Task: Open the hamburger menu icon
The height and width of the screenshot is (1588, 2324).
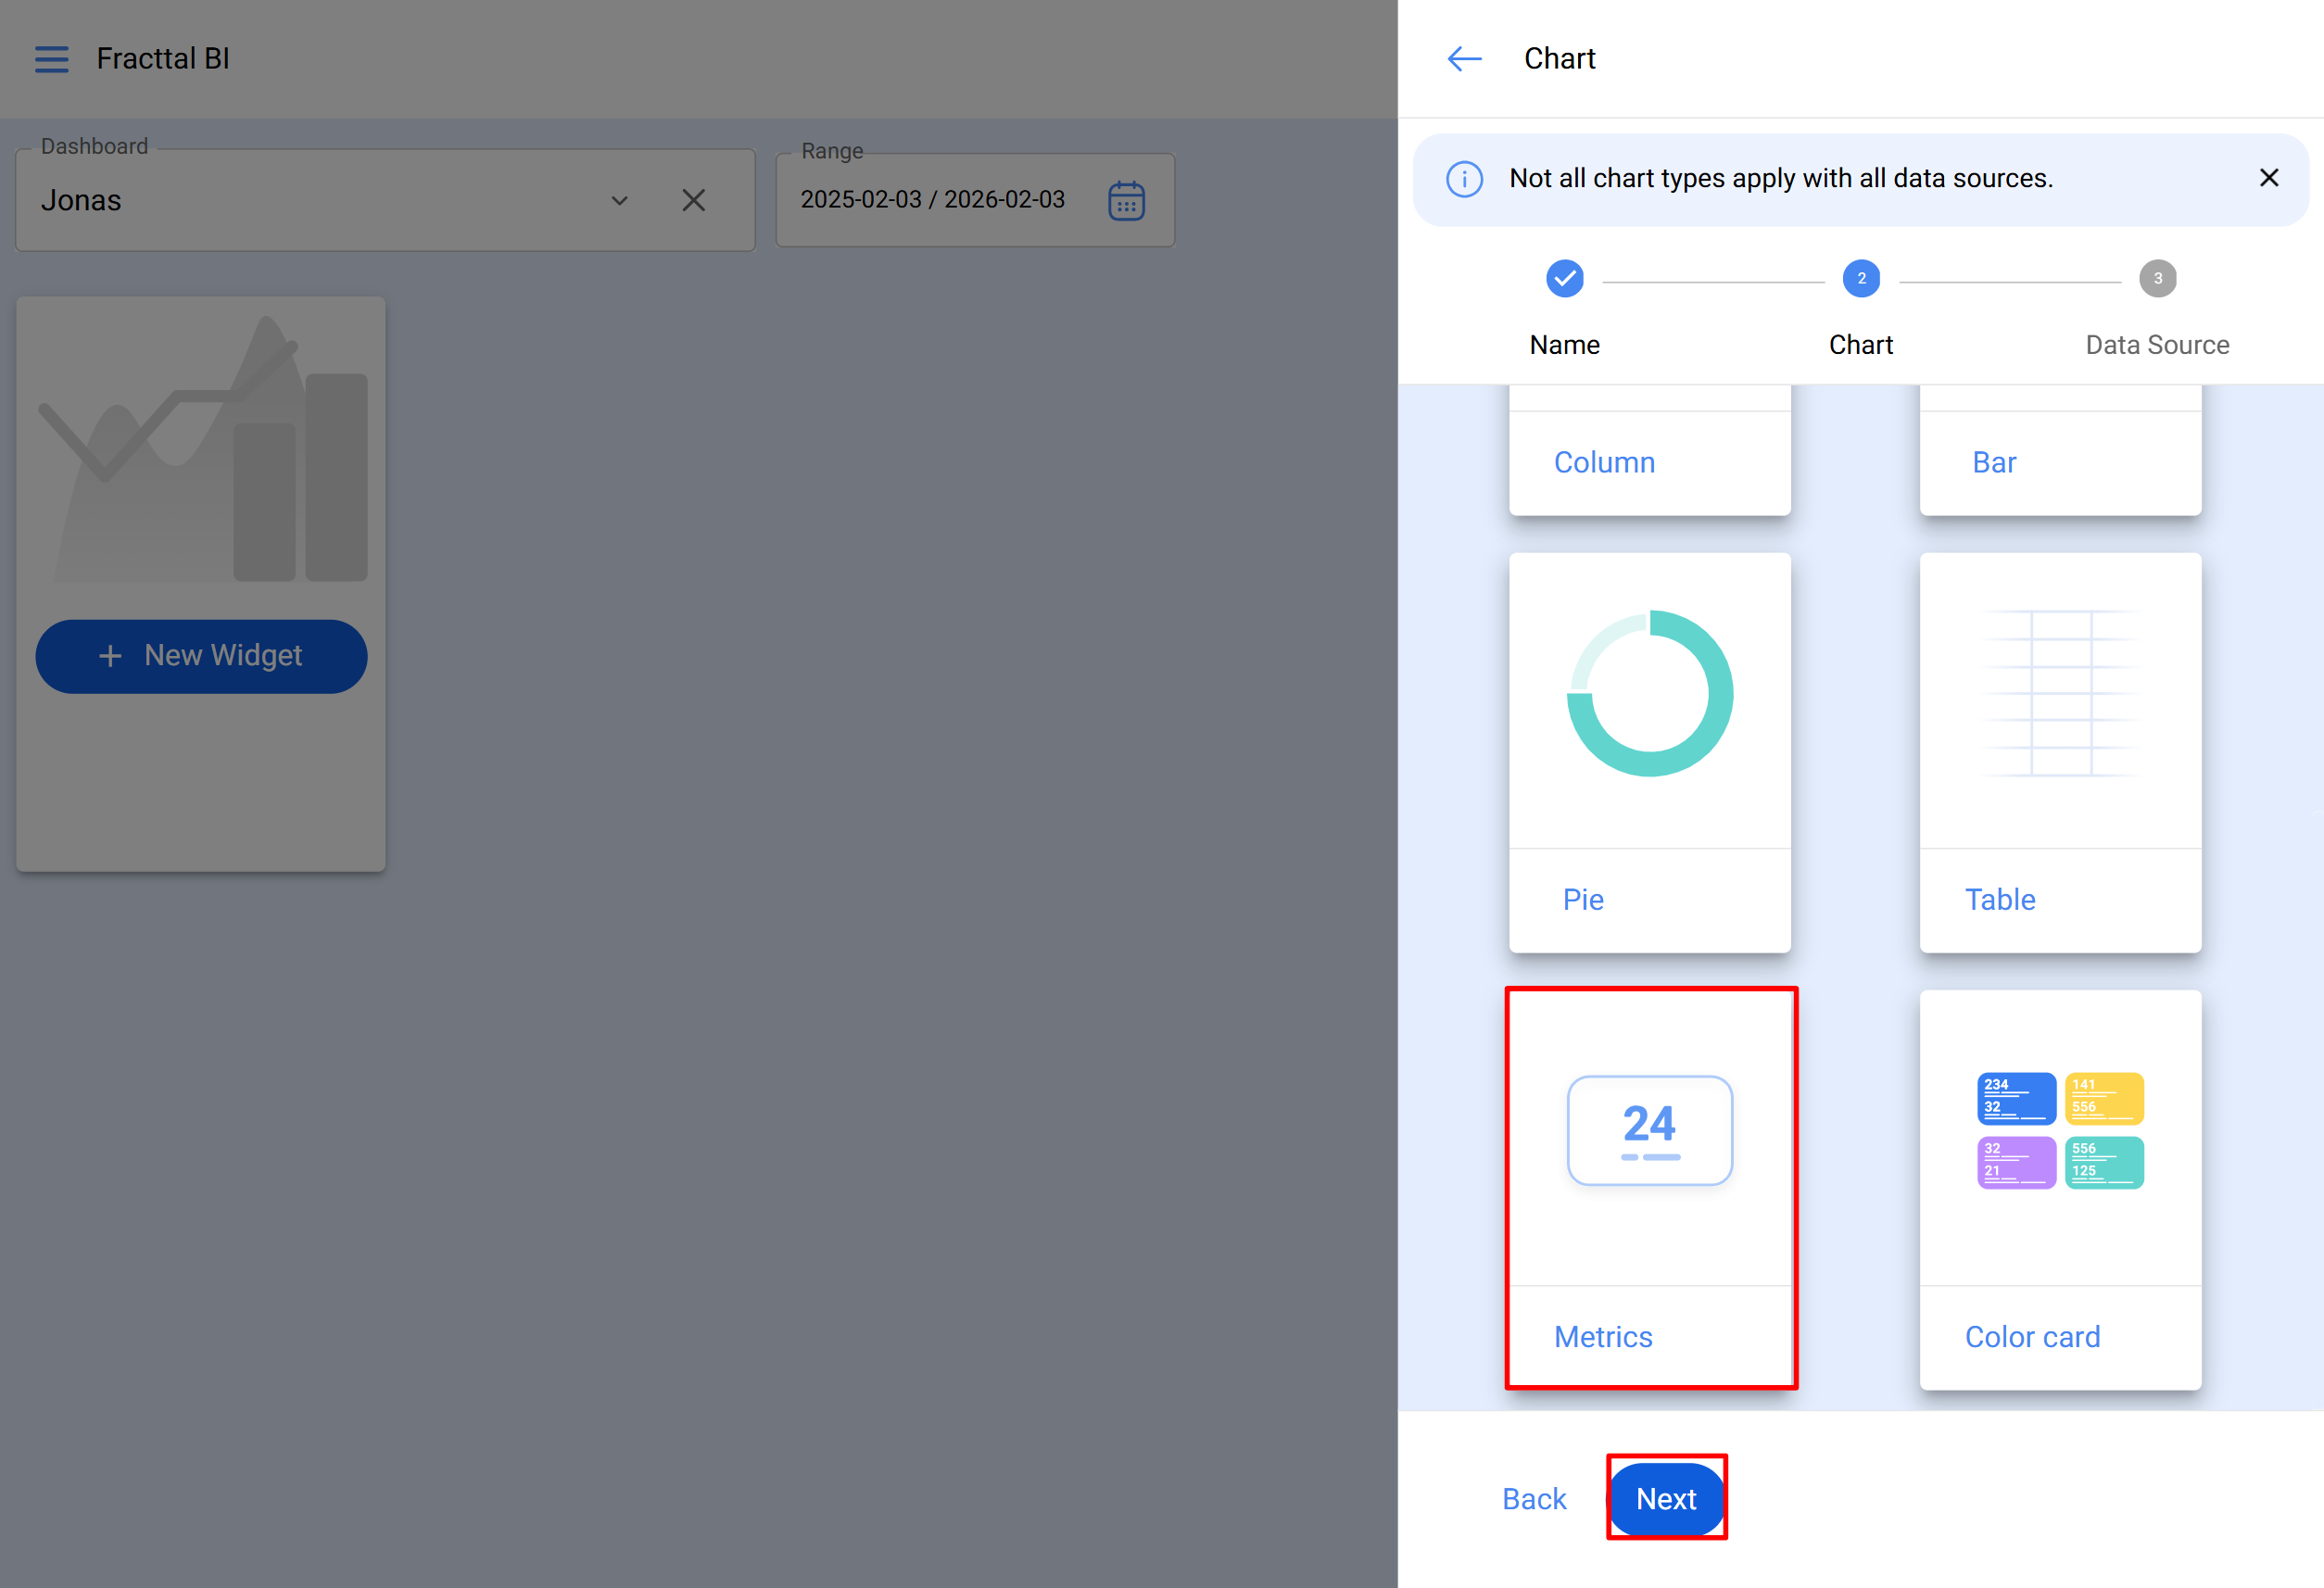Action: point(51,59)
